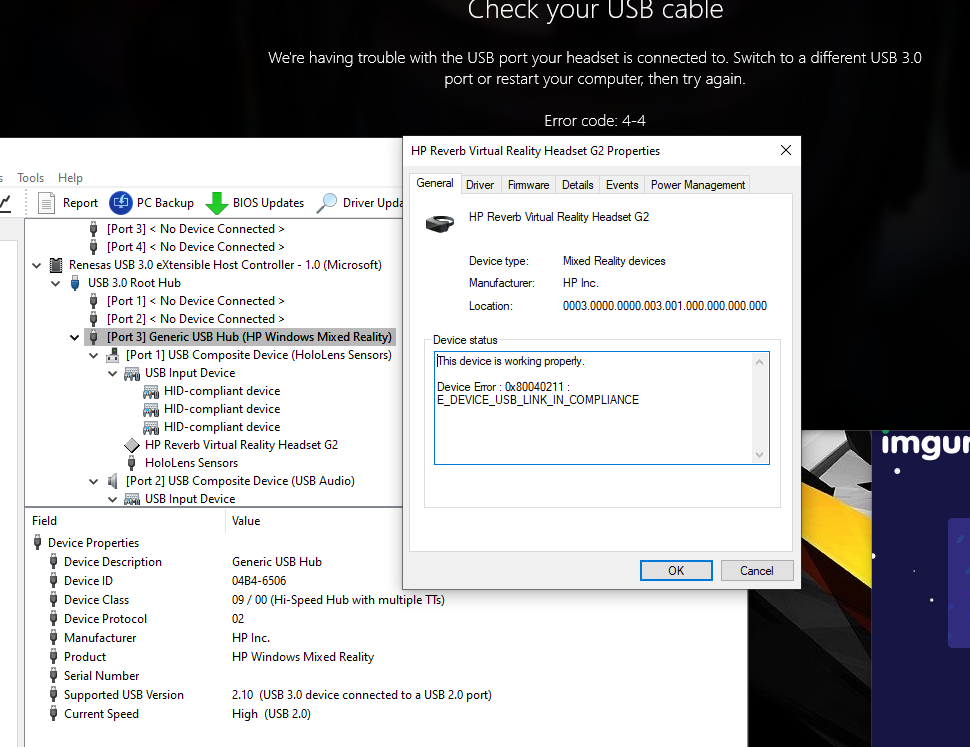Select HP Reverb Virtual Reality Headset G2 tree item

(x=241, y=445)
